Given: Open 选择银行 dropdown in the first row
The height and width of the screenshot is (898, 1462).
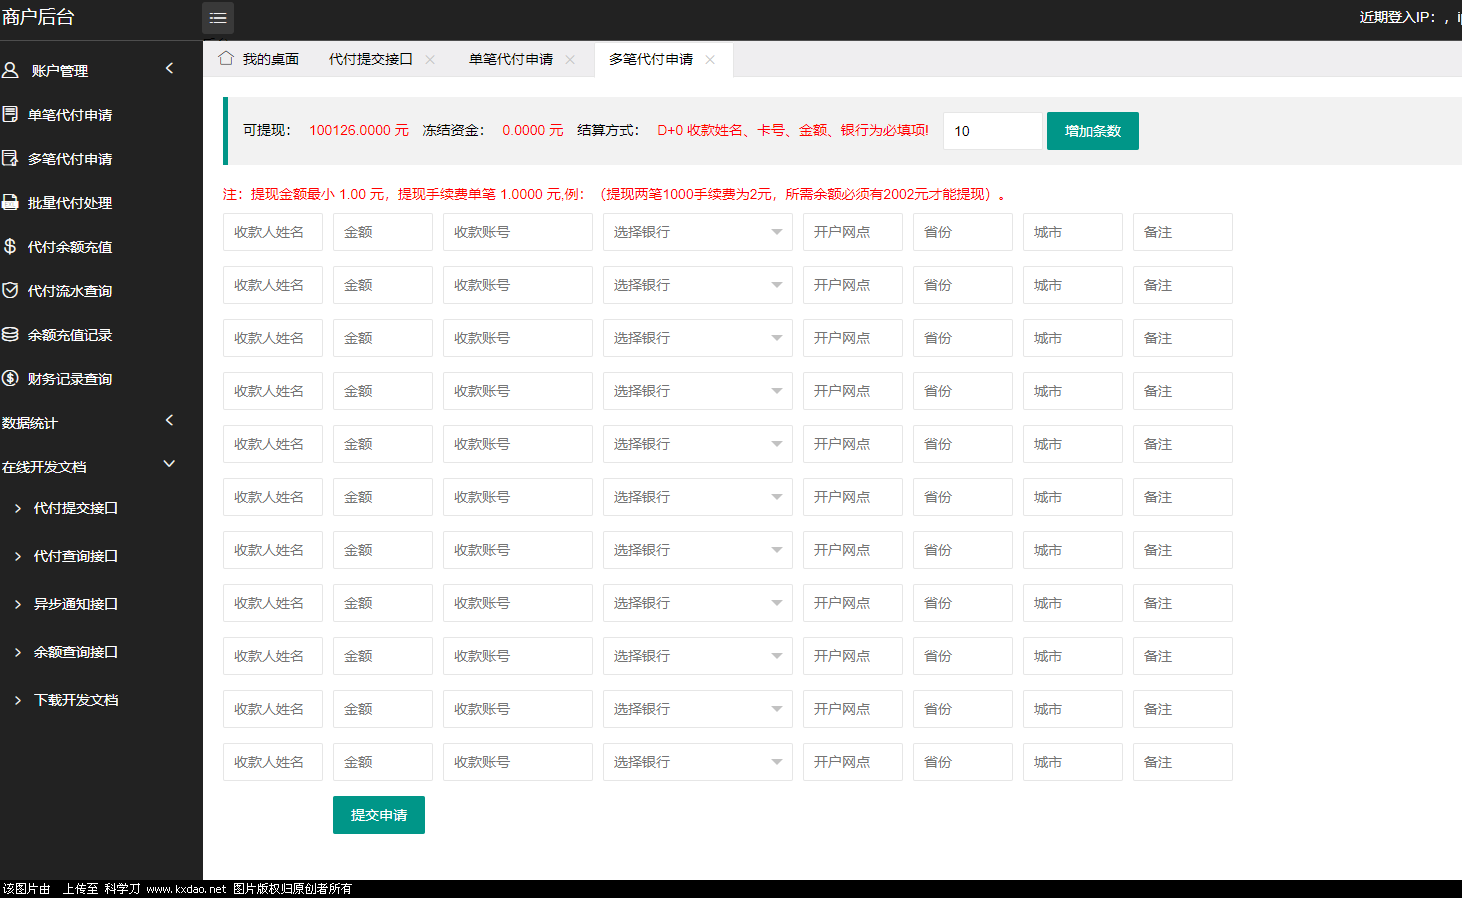Looking at the screenshot, I should pyautogui.click(x=698, y=232).
